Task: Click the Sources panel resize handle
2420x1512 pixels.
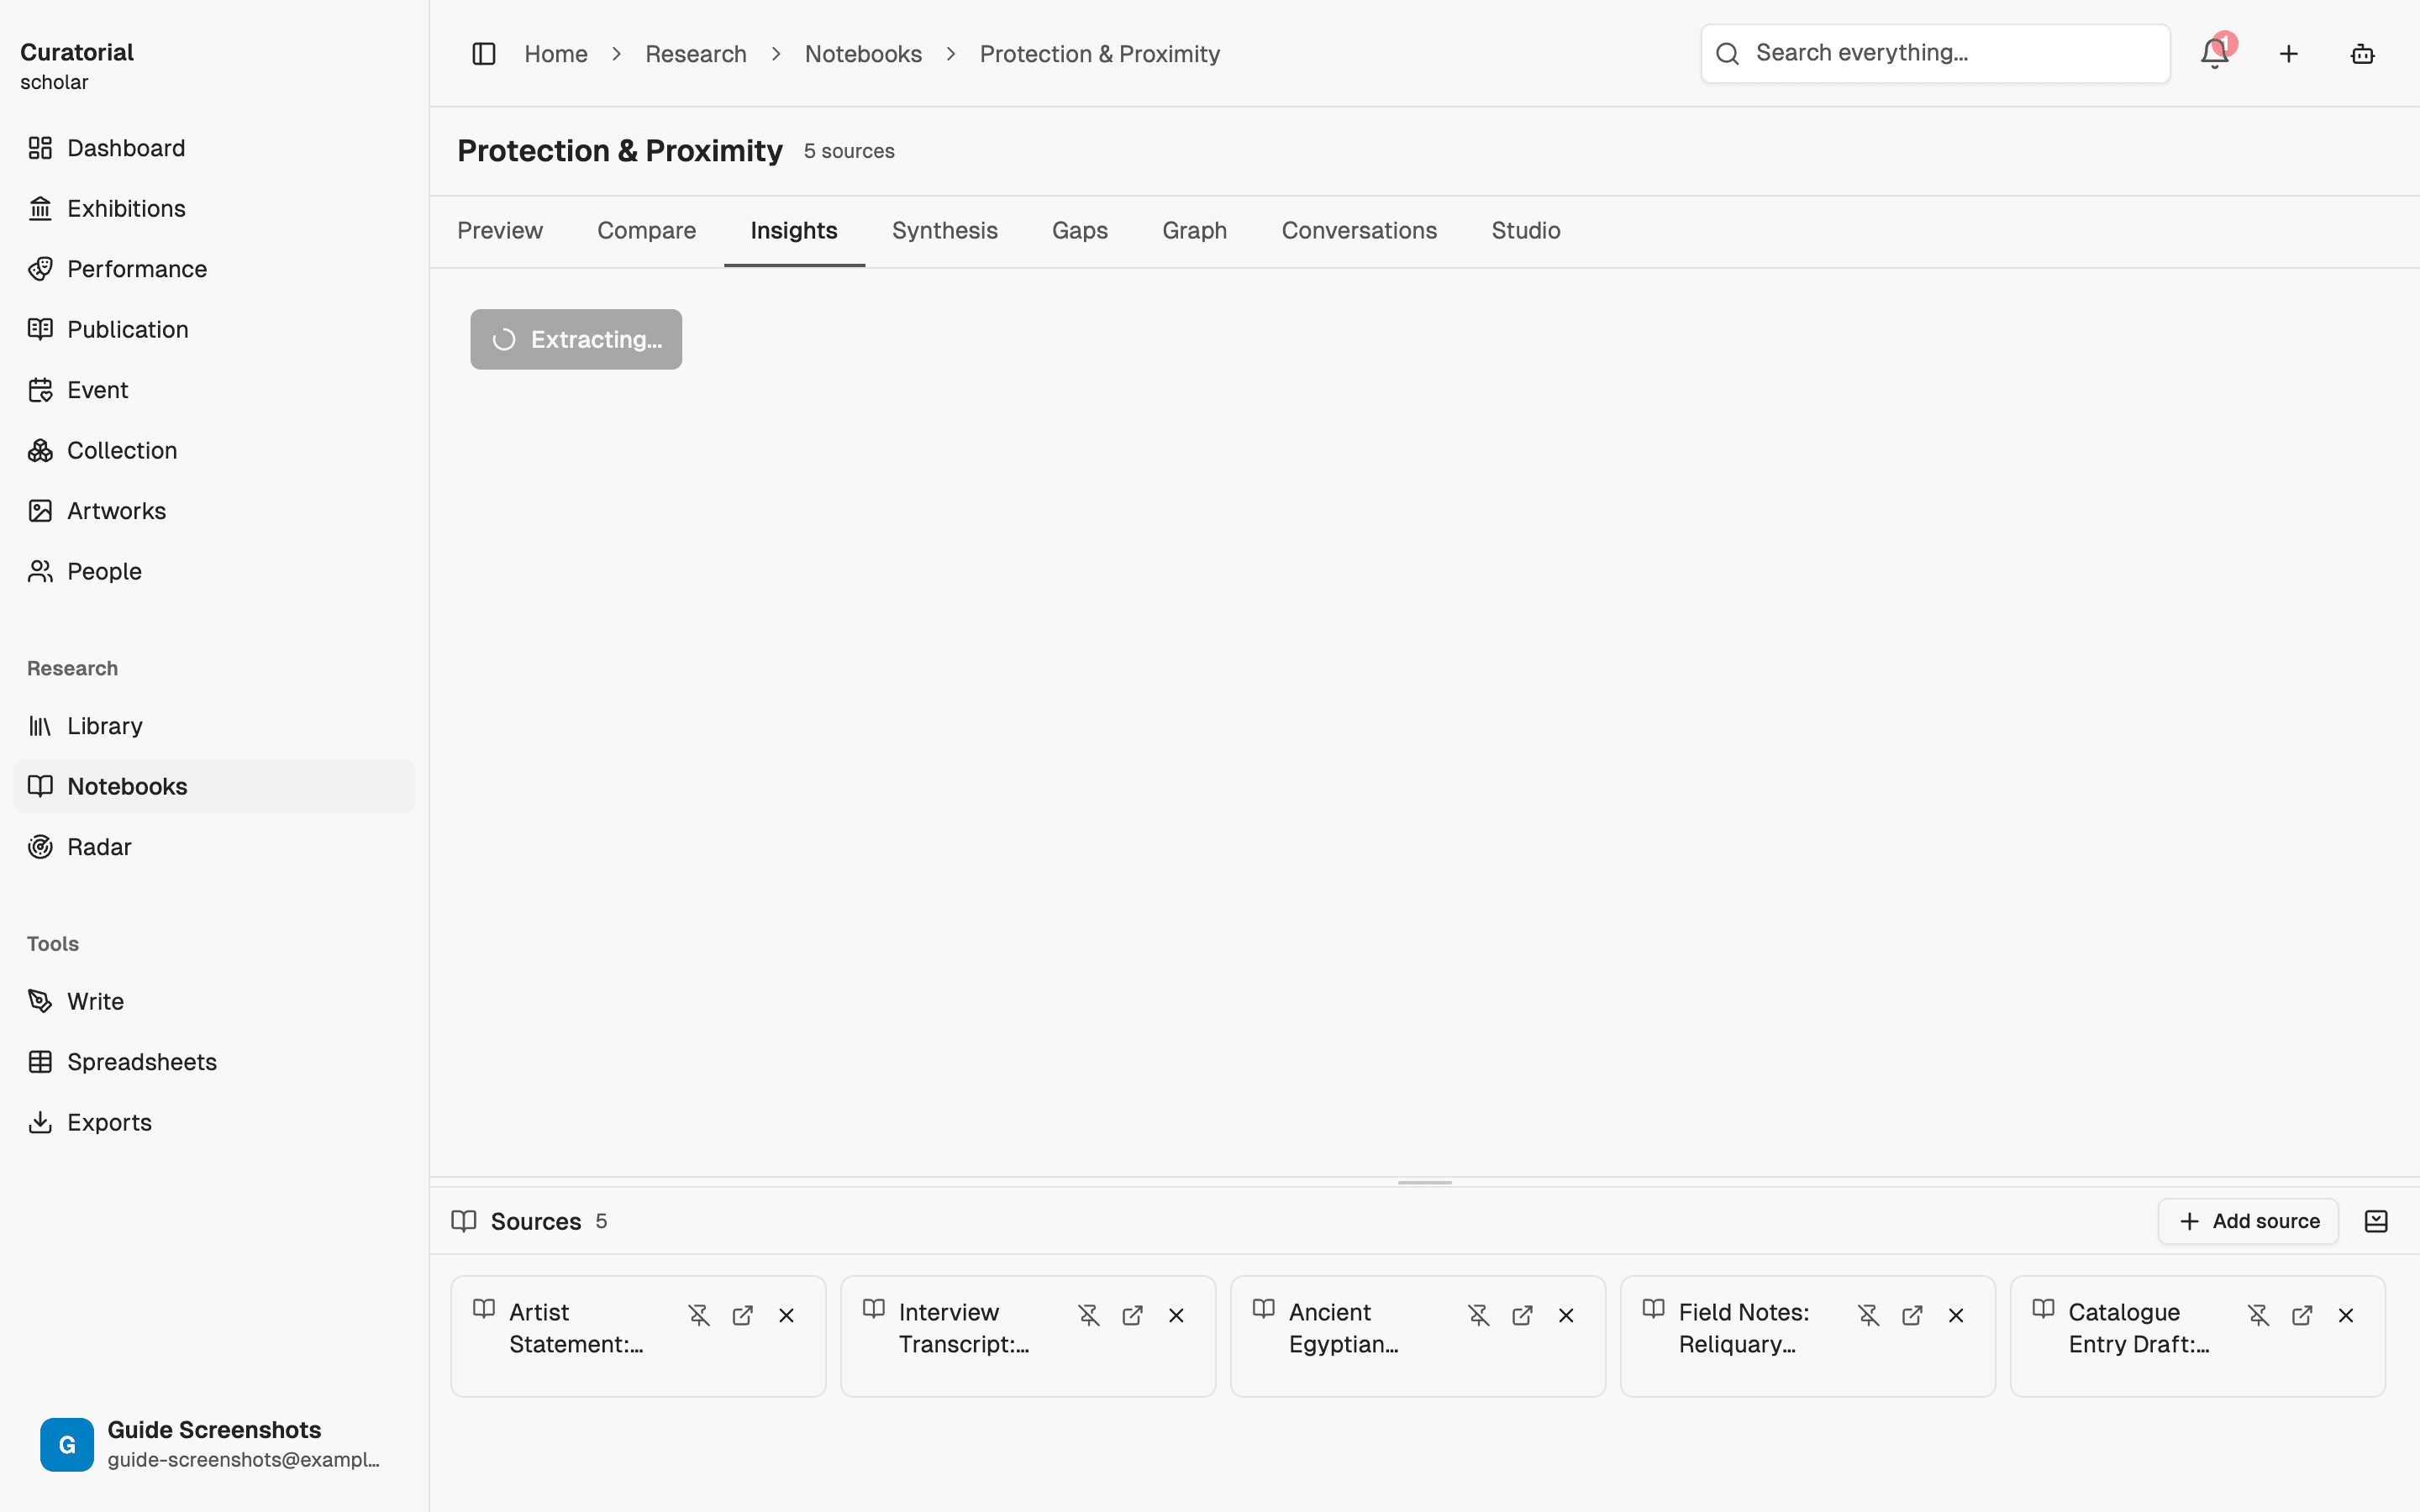Action: (x=1424, y=1182)
